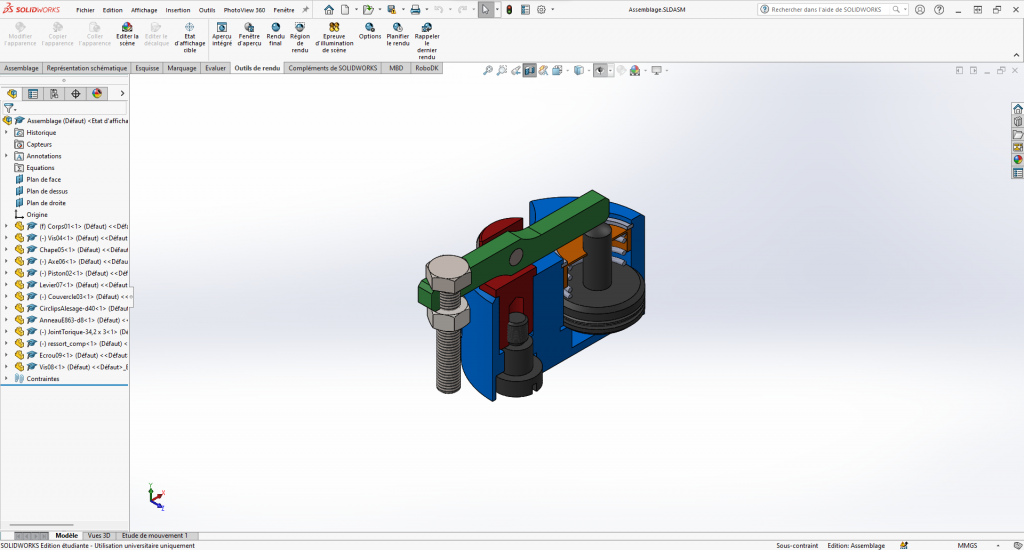Expand the Contraintes folder
The width and height of the screenshot is (1024, 550).
[x=6, y=379]
